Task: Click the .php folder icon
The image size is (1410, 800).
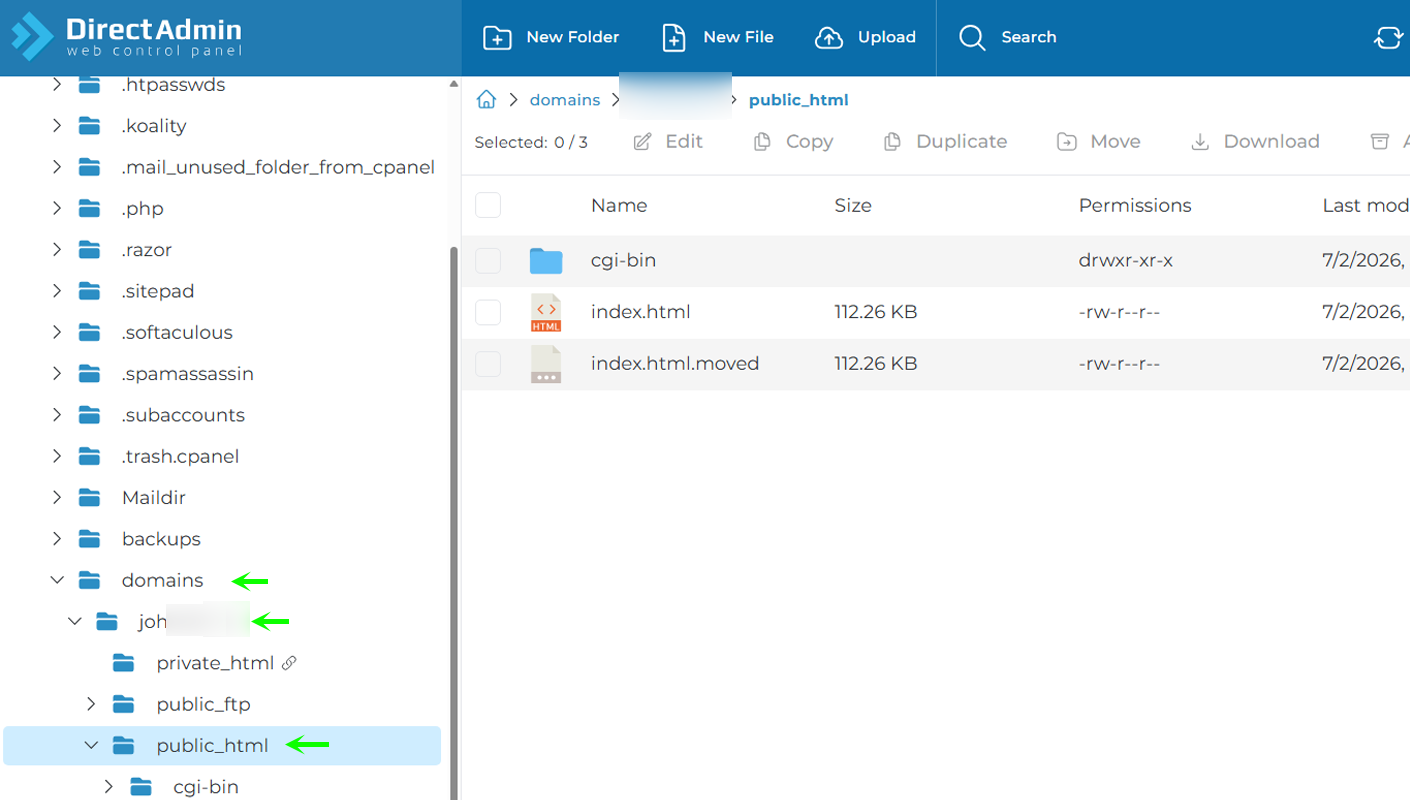Action: [90, 208]
